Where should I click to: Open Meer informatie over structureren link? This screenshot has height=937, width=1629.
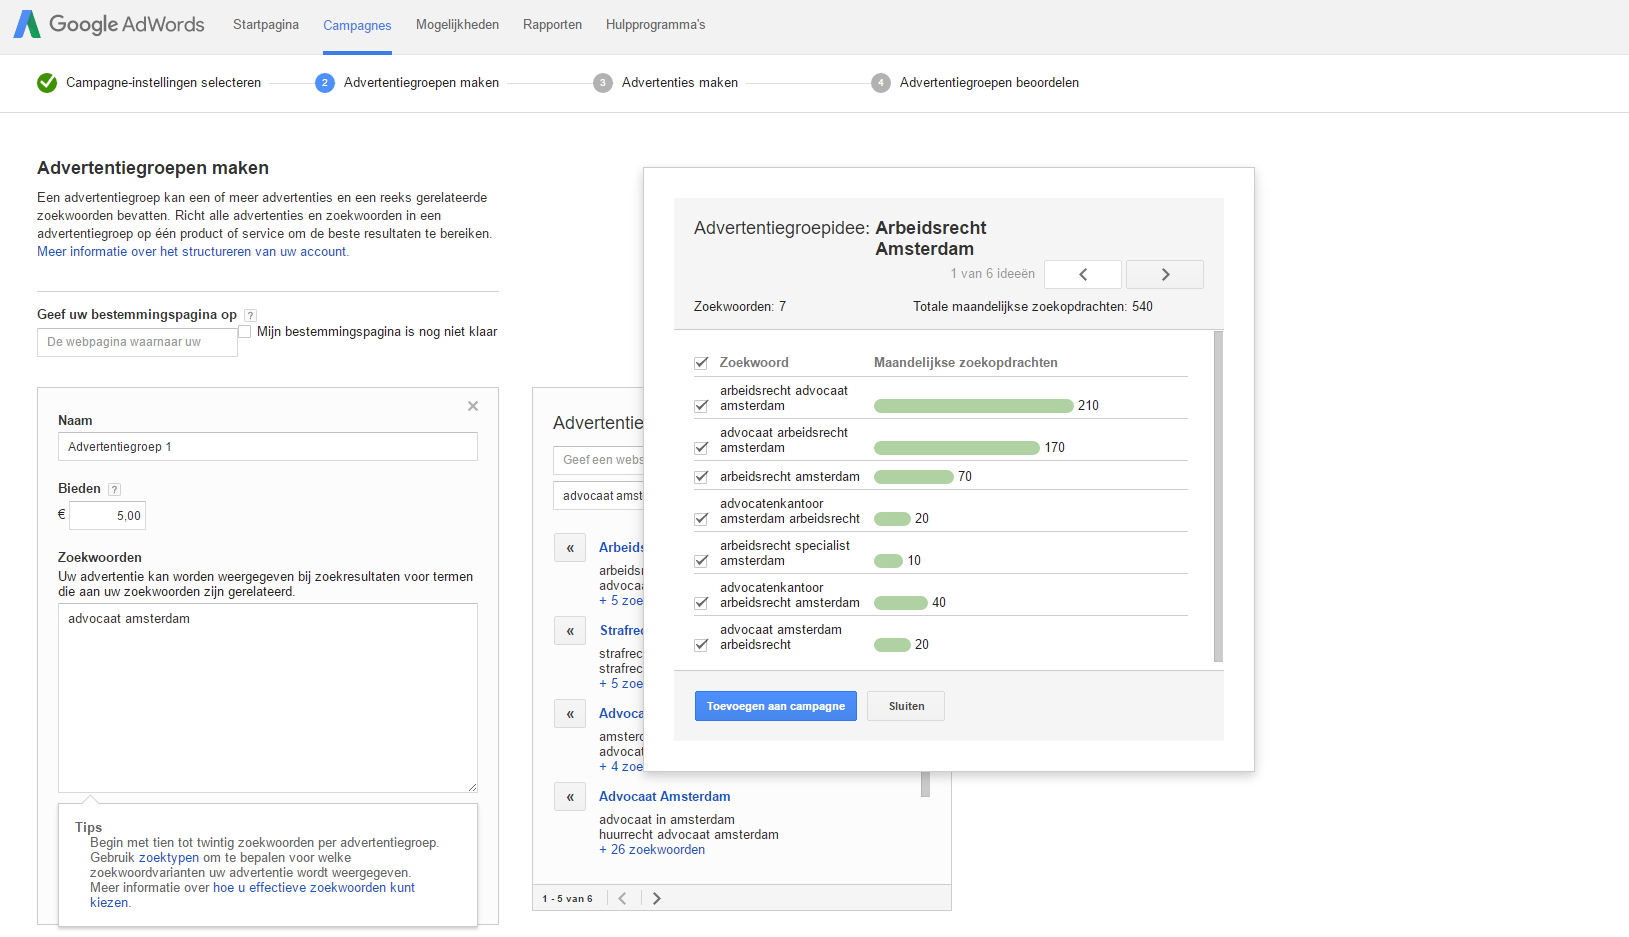click(x=193, y=252)
